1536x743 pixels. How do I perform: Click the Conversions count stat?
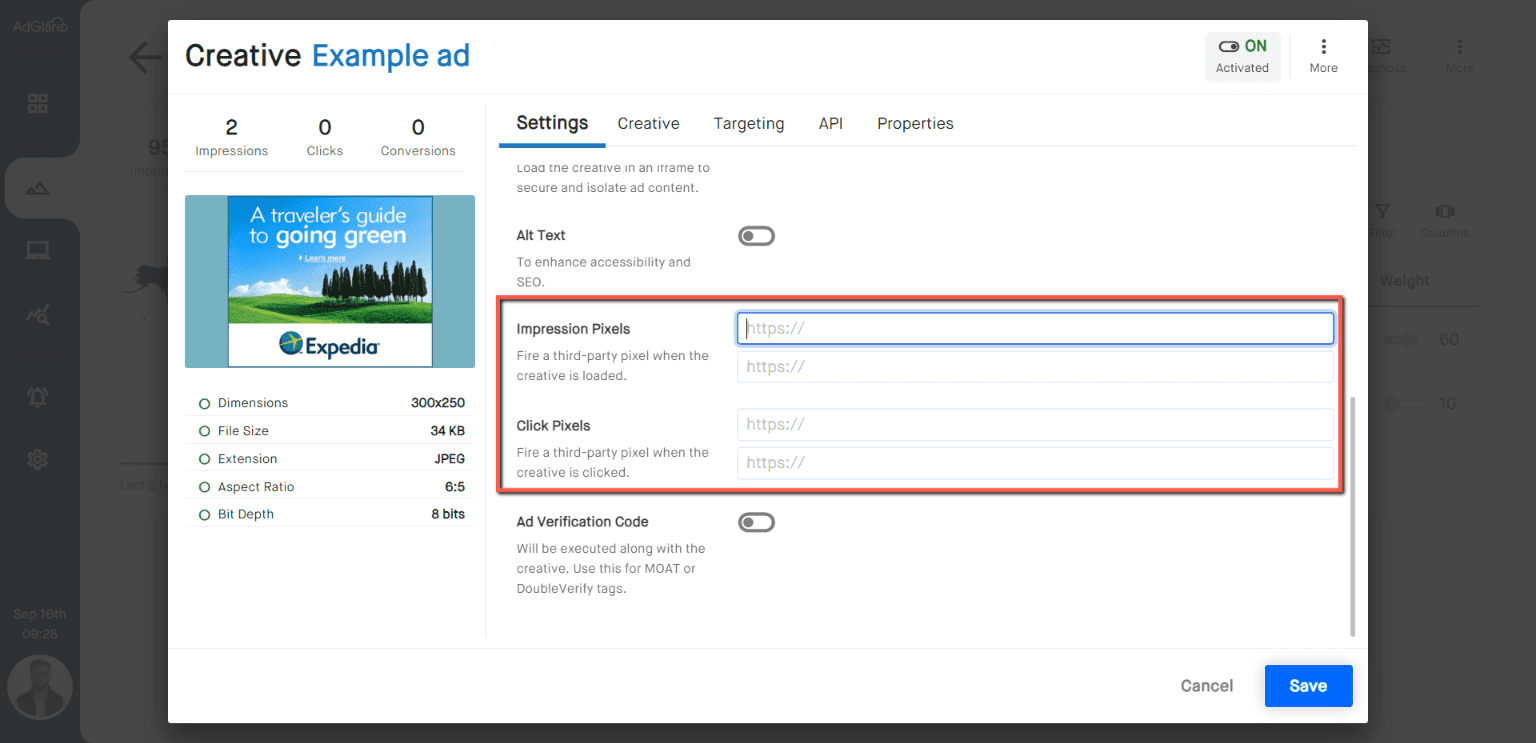pyautogui.click(x=418, y=137)
